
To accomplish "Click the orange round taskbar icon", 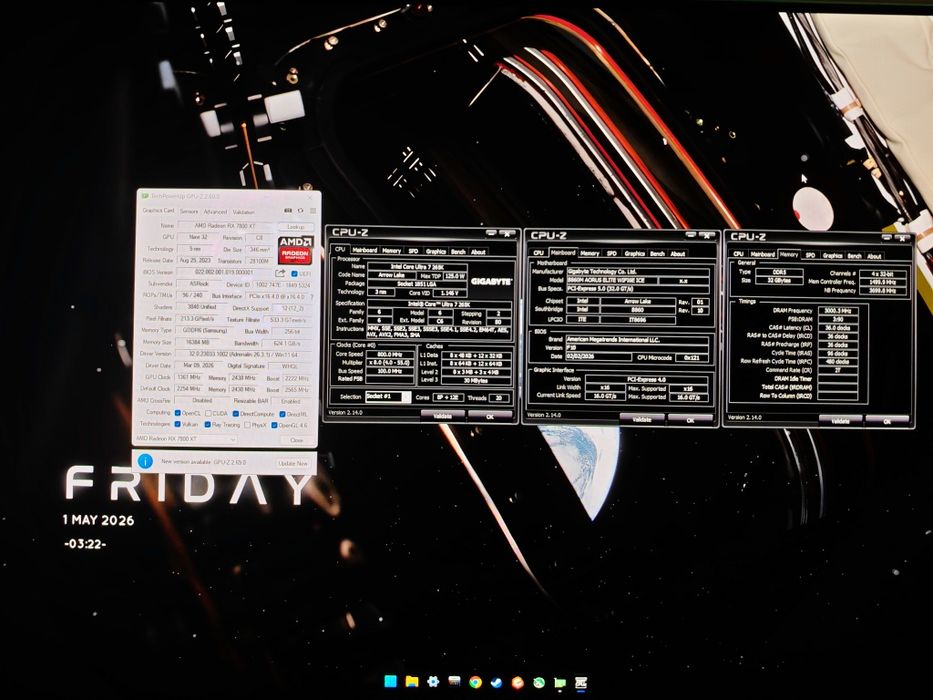I will pos(518,683).
